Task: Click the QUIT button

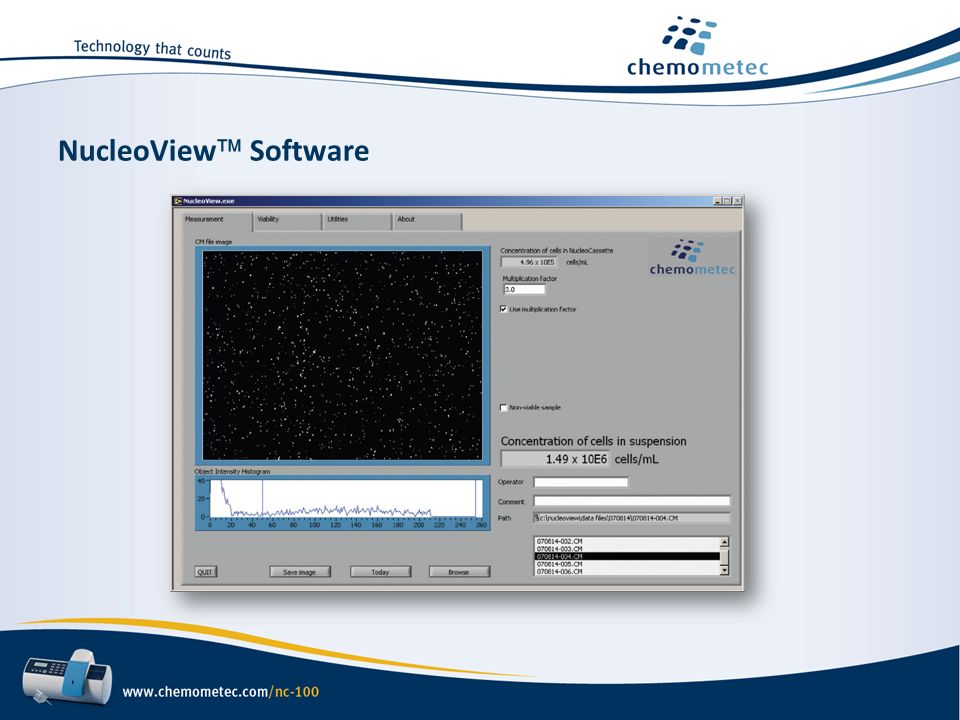Action: 205,572
